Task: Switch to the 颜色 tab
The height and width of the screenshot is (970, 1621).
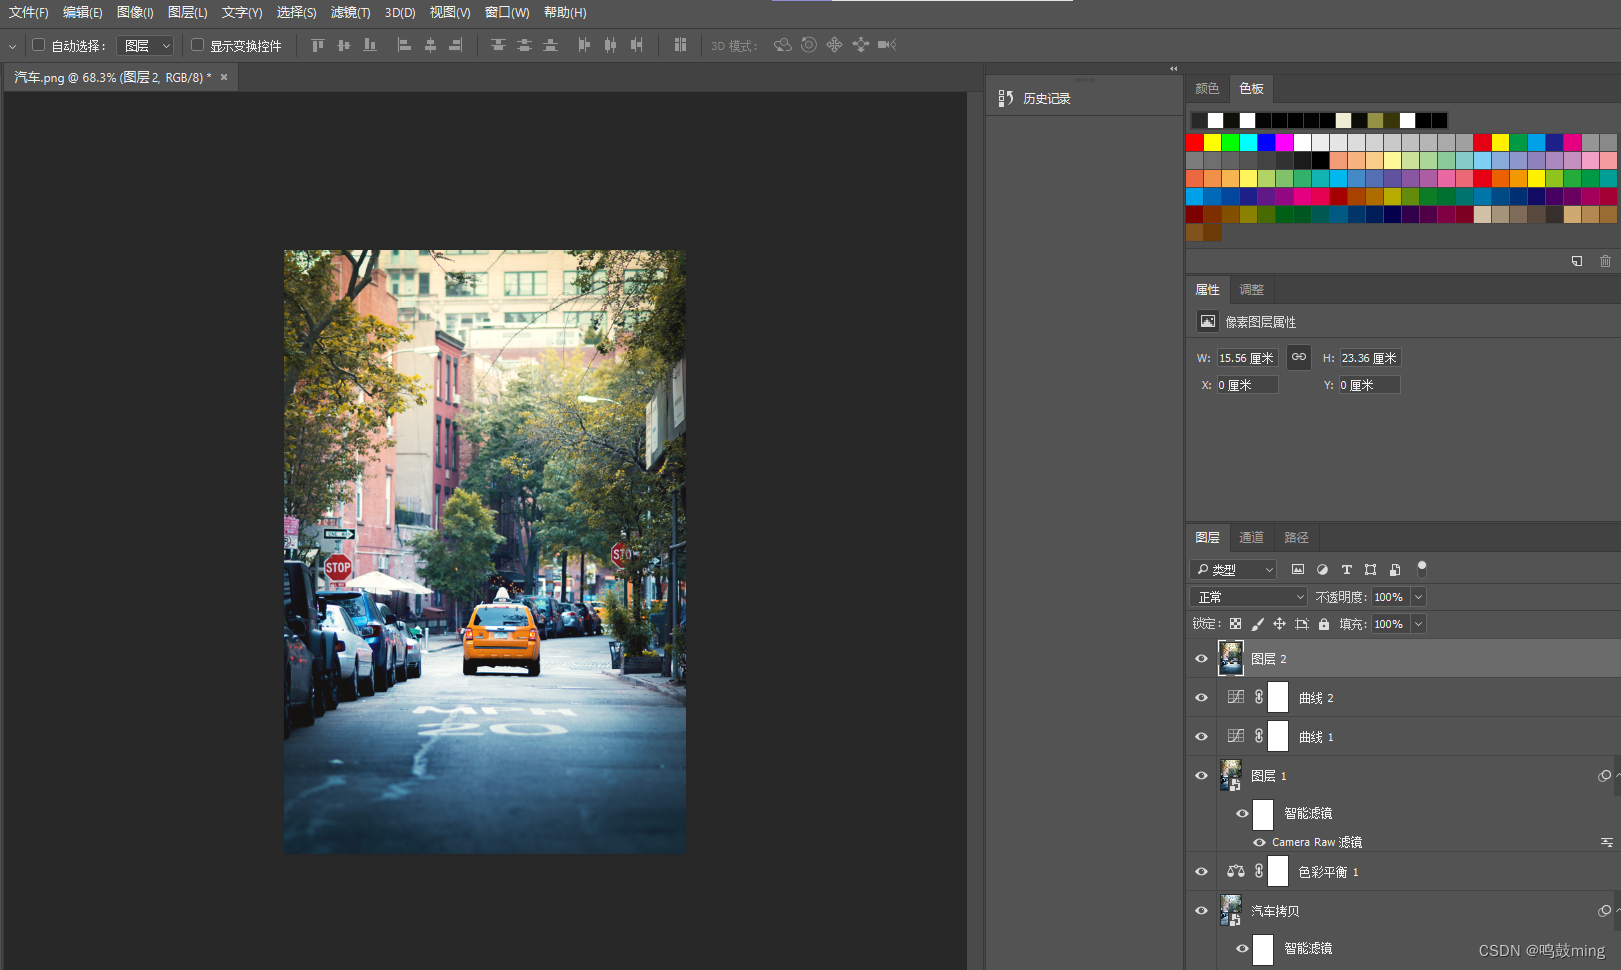Action: [x=1207, y=89]
